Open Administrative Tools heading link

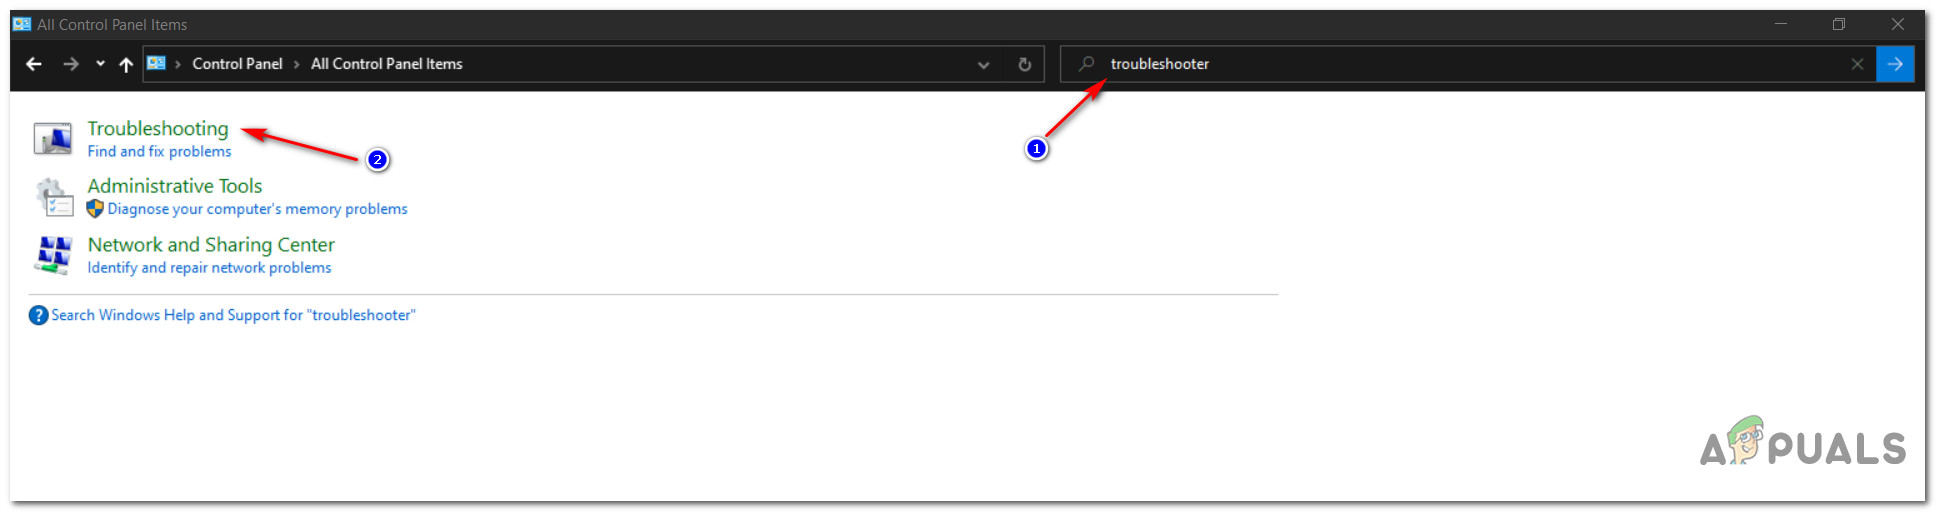click(x=175, y=186)
